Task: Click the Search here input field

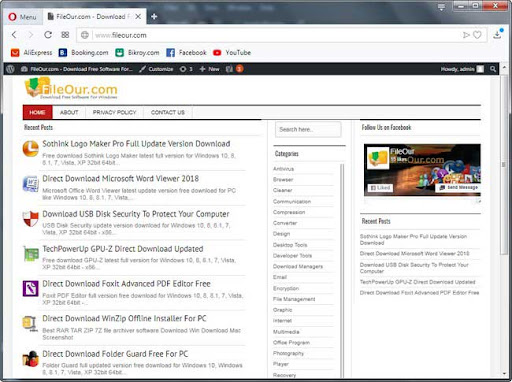Action: pos(308,129)
